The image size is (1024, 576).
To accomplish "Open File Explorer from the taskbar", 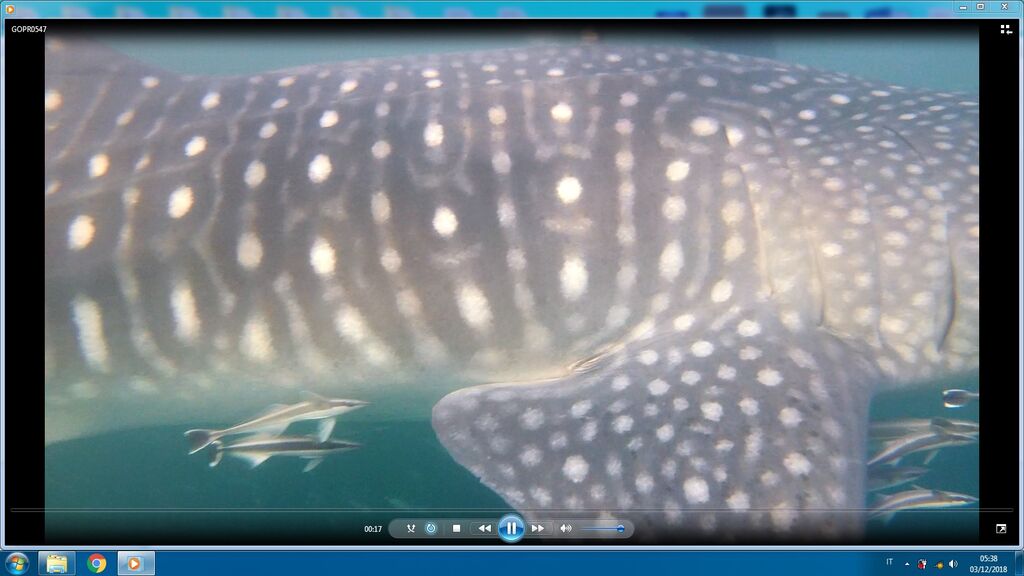I will click(x=57, y=563).
